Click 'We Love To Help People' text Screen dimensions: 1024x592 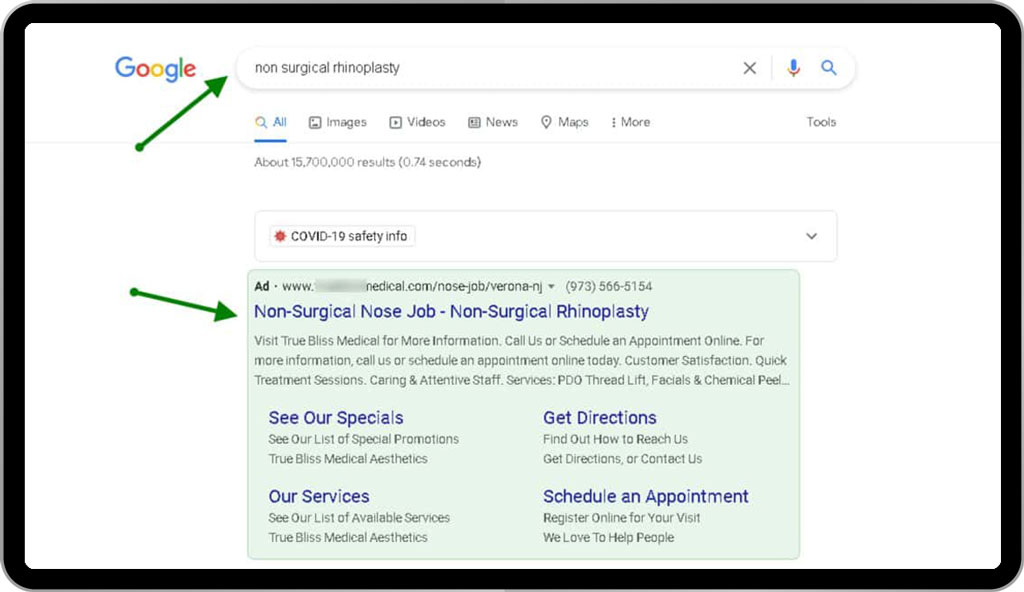[608, 537]
